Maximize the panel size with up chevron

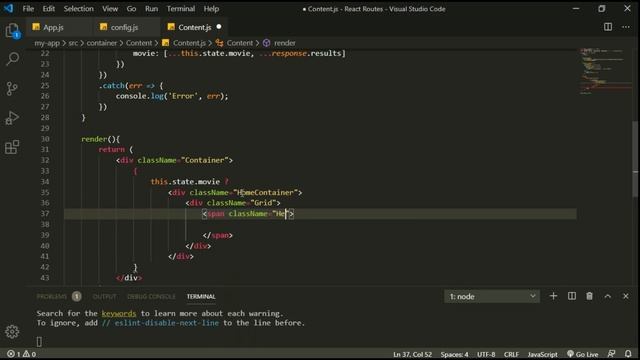tap(608, 296)
